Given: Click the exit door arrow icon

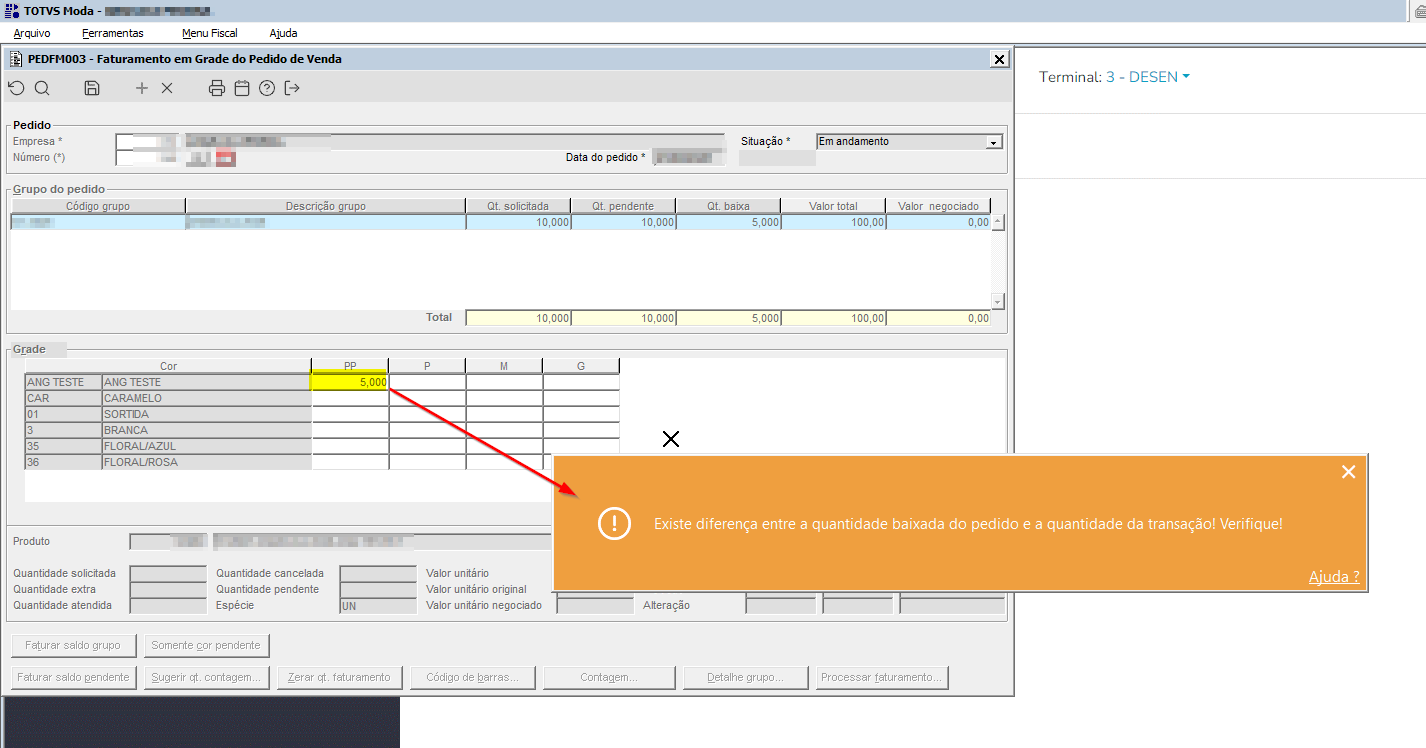Looking at the screenshot, I should (292, 88).
